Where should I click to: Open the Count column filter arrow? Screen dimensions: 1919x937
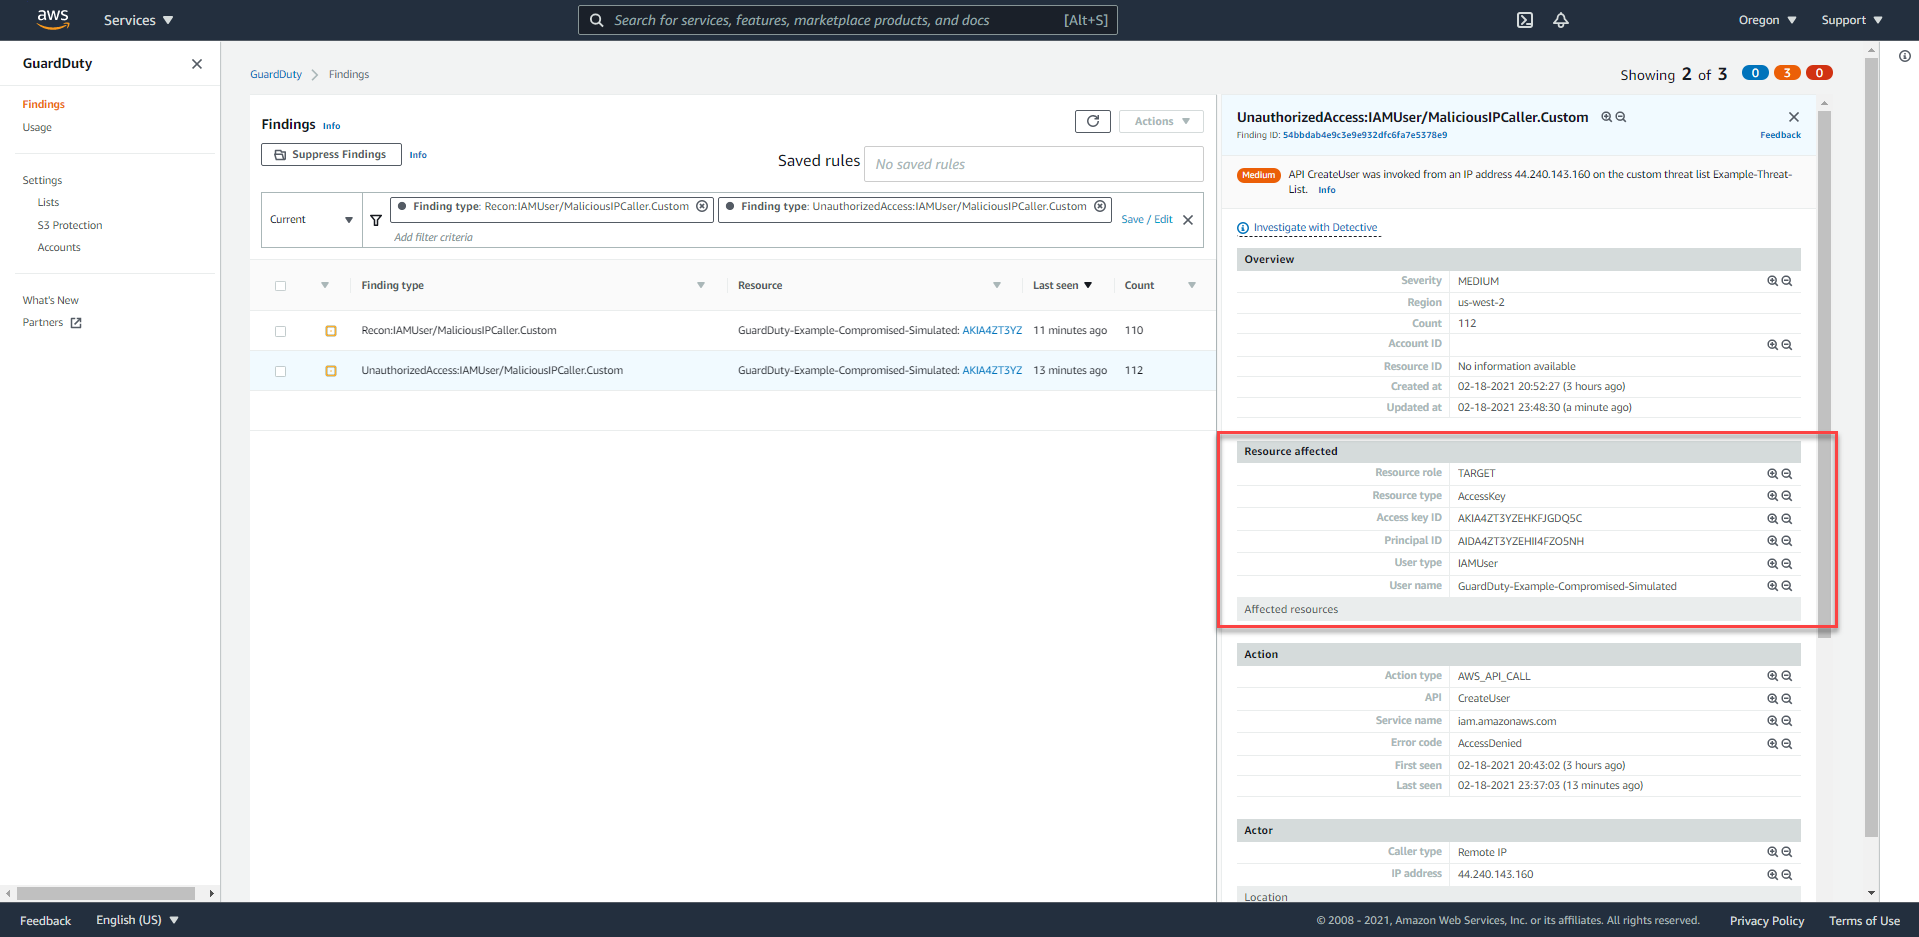(1192, 286)
